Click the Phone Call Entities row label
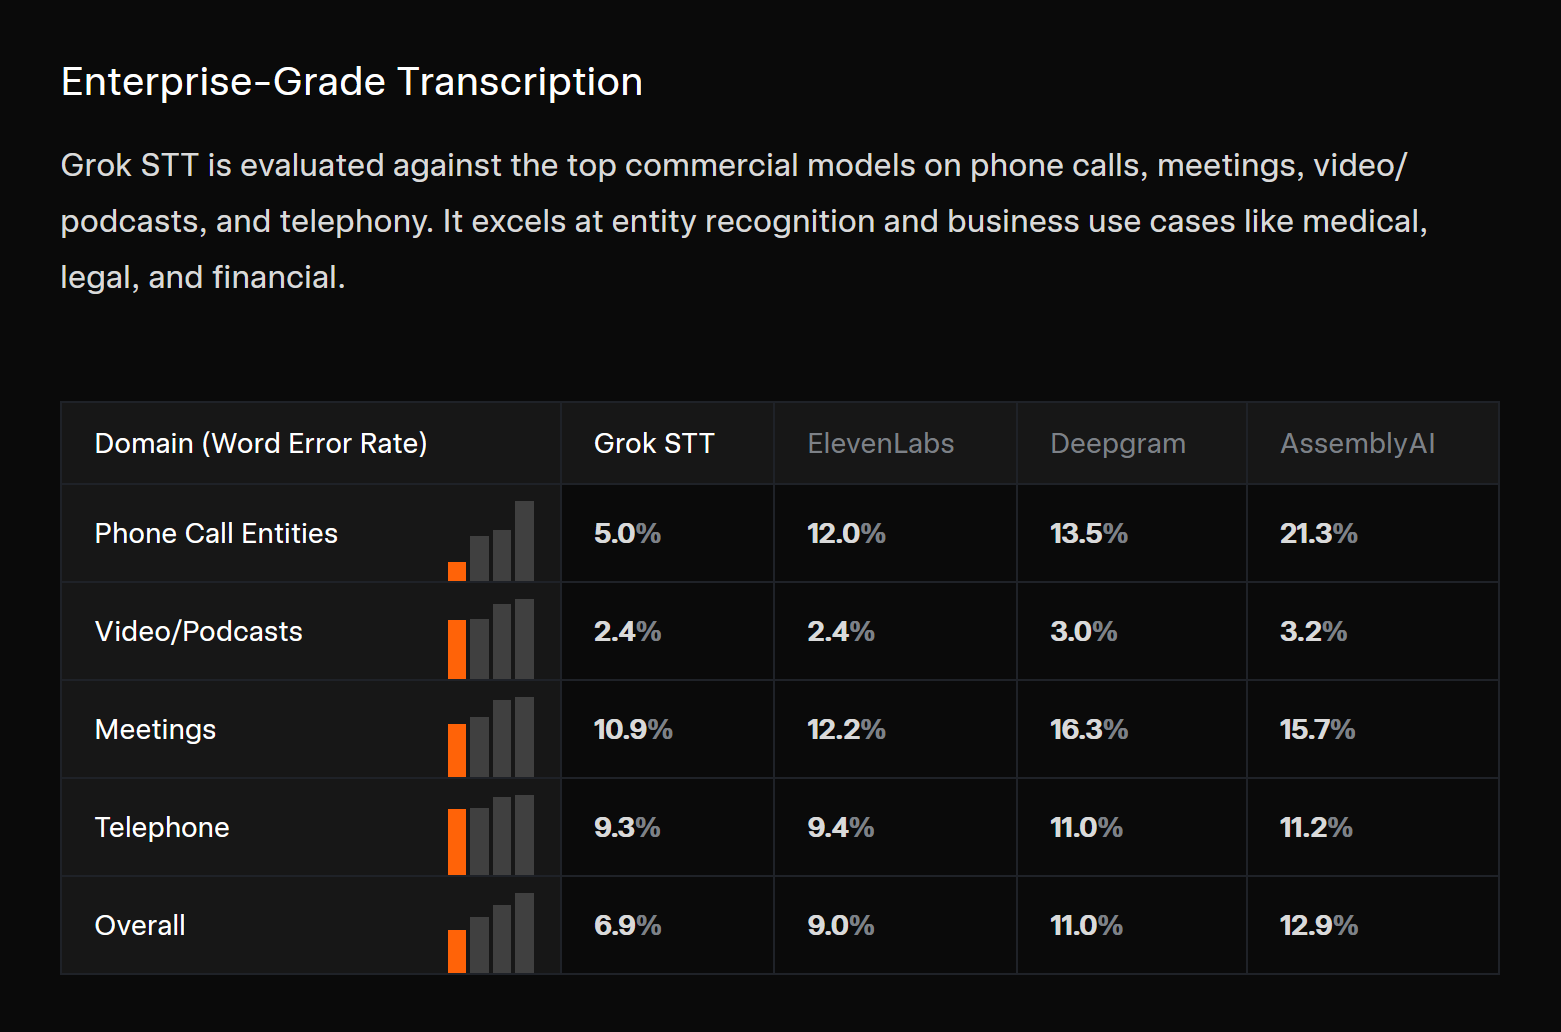 click(x=216, y=533)
